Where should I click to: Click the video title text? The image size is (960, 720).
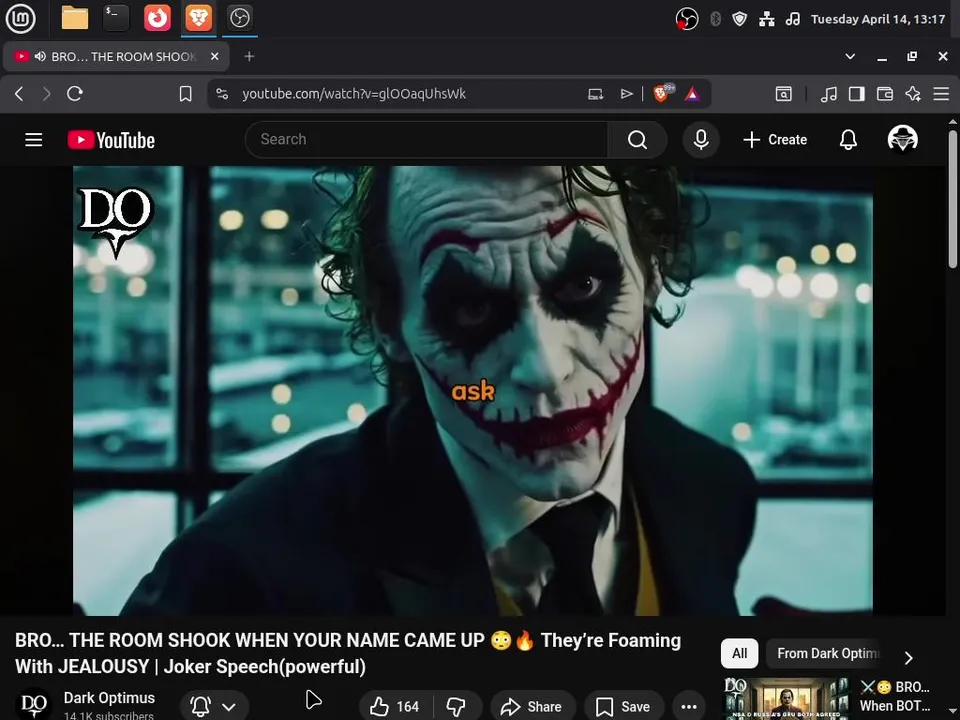[348, 653]
